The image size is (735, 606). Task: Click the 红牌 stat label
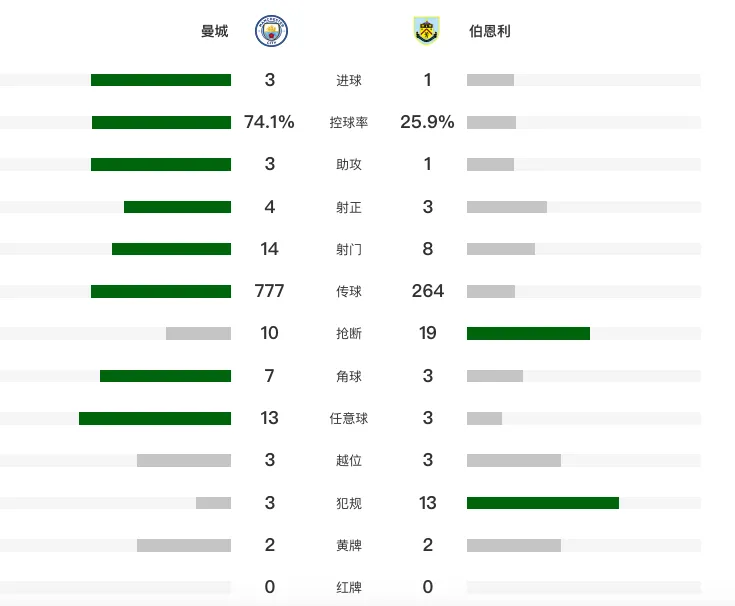(349, 587)
